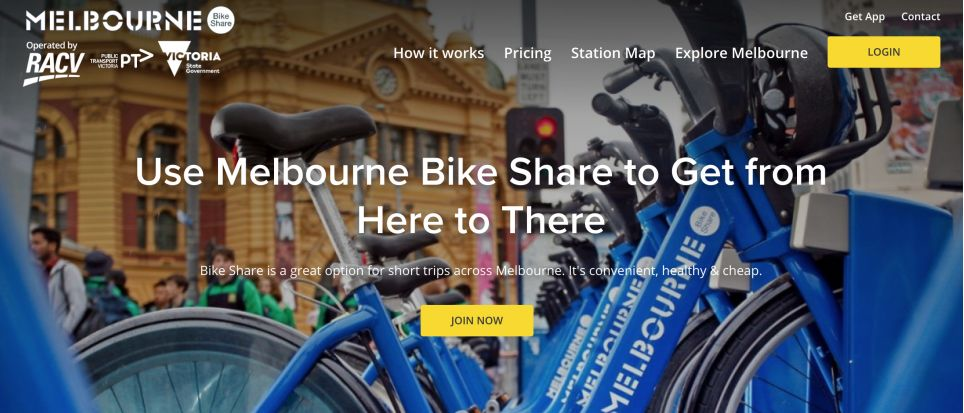Go to the Pricing menu item

527,53
